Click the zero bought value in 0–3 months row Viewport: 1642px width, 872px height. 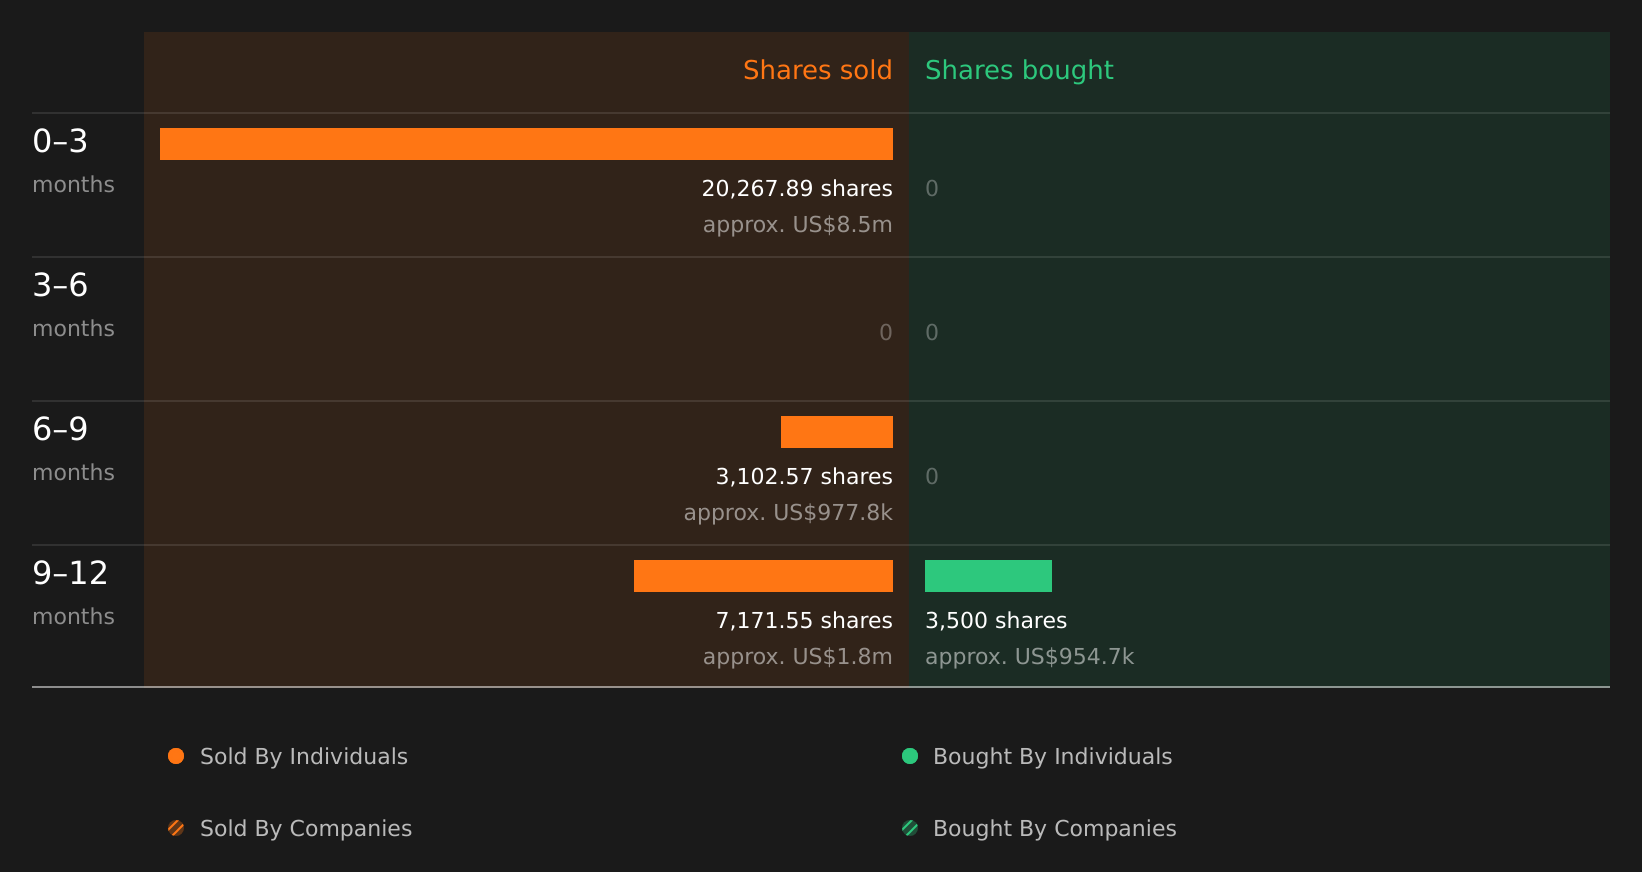[x=932, y=189]
